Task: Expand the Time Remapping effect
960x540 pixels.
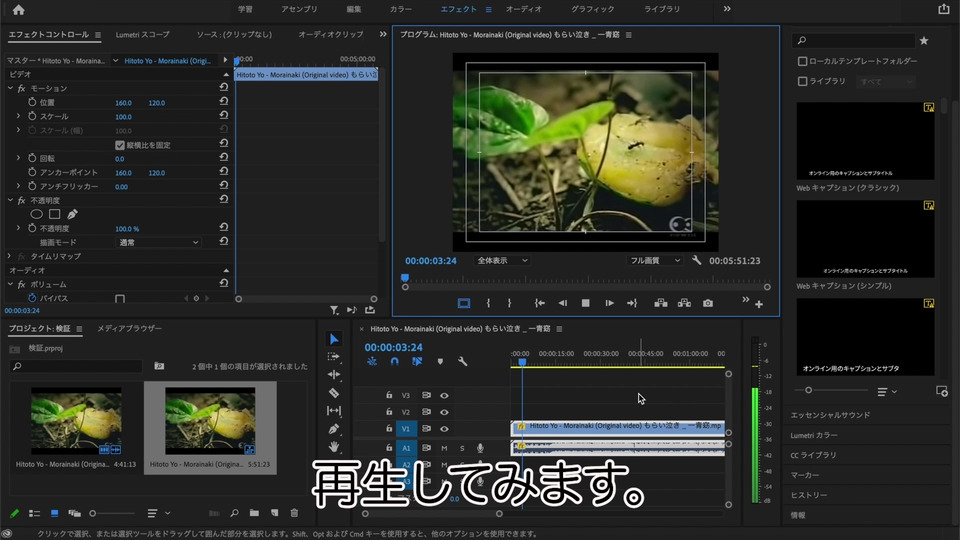Action: click(x=9, y=256)
